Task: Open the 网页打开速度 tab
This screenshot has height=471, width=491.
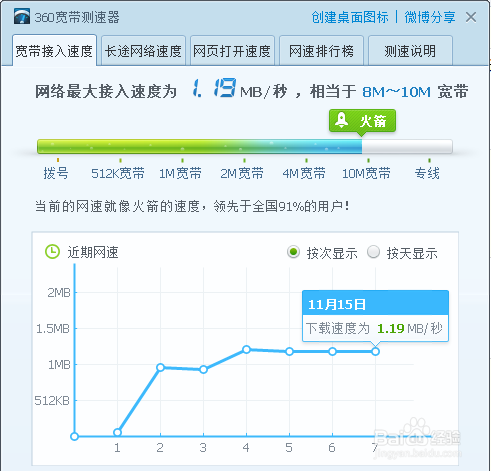Action: [232, 51]
